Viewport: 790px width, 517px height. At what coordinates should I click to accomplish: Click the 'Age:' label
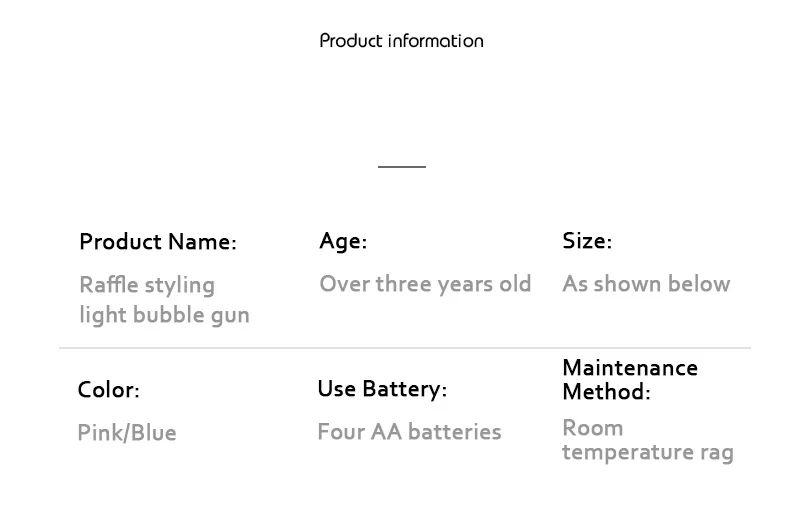coord(343,241)
